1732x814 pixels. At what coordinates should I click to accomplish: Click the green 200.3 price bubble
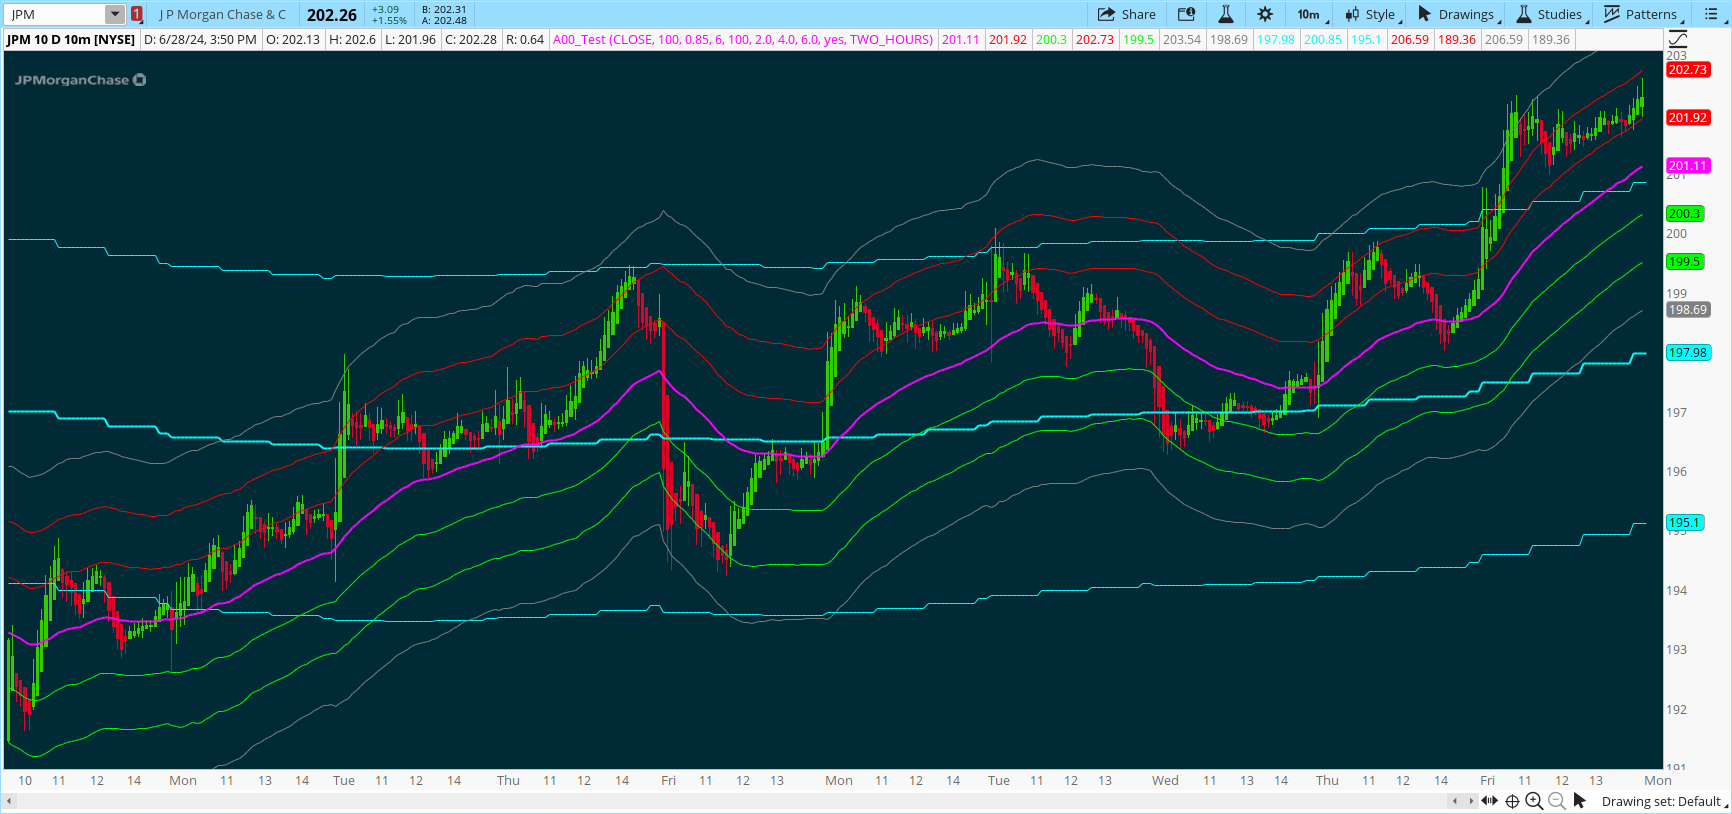coord(1684,214)
